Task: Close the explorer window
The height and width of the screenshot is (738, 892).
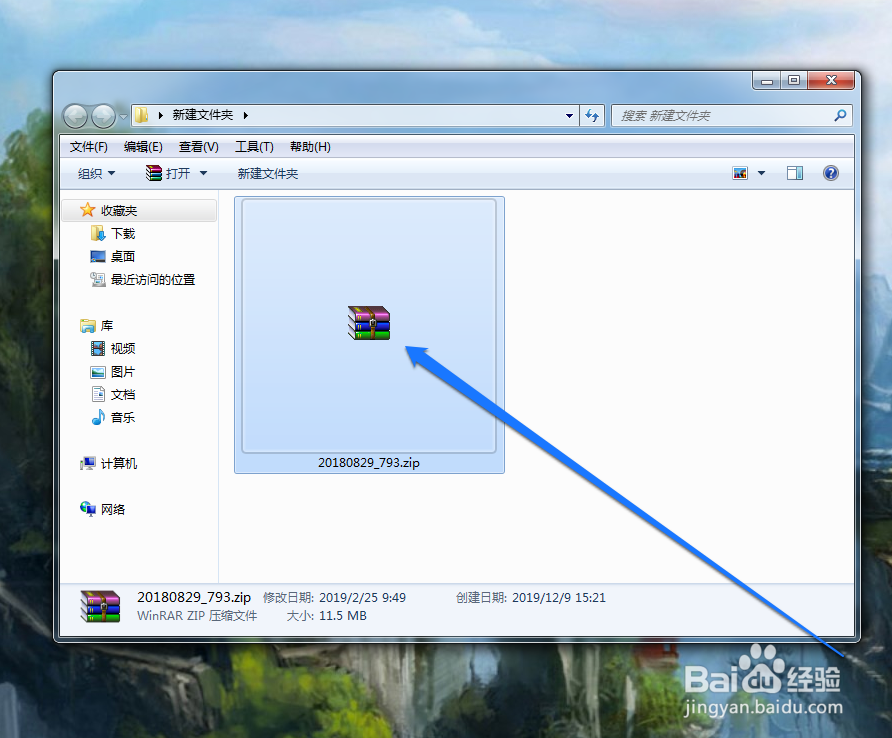Action: coord(831,80)
